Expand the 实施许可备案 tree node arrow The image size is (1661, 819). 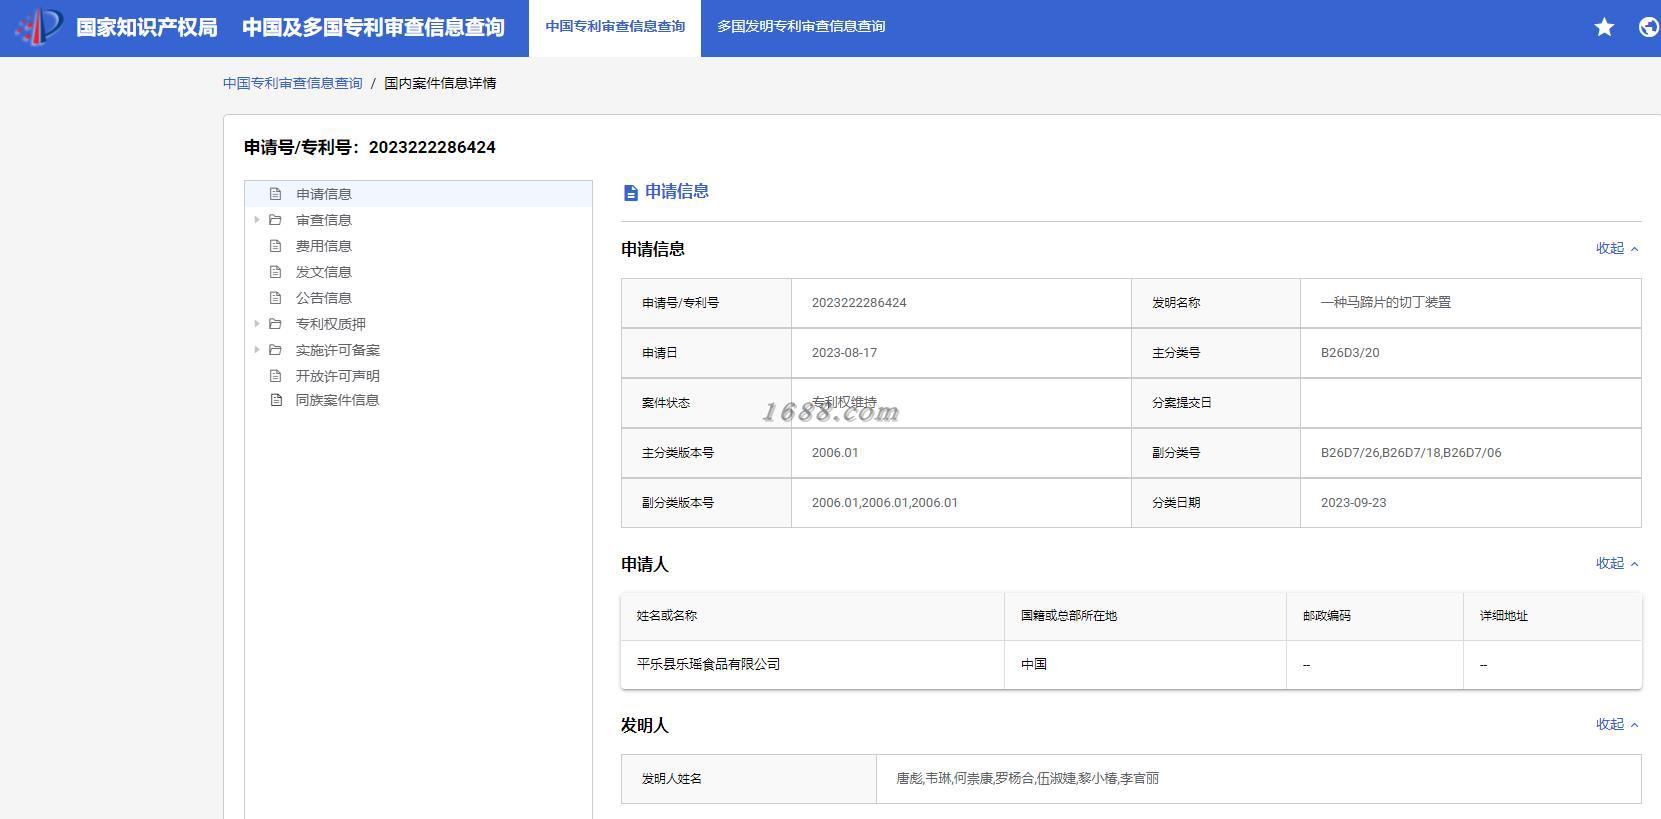pos(256,350)
